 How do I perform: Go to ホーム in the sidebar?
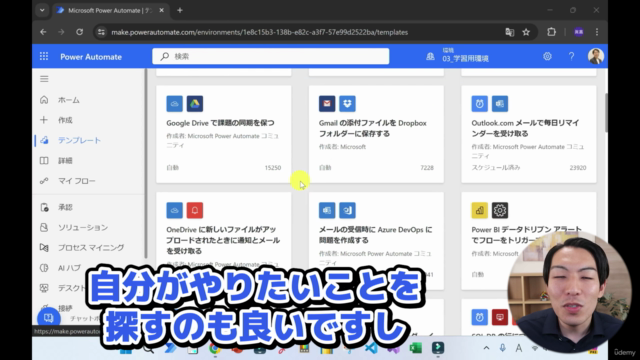click(69, 100)
